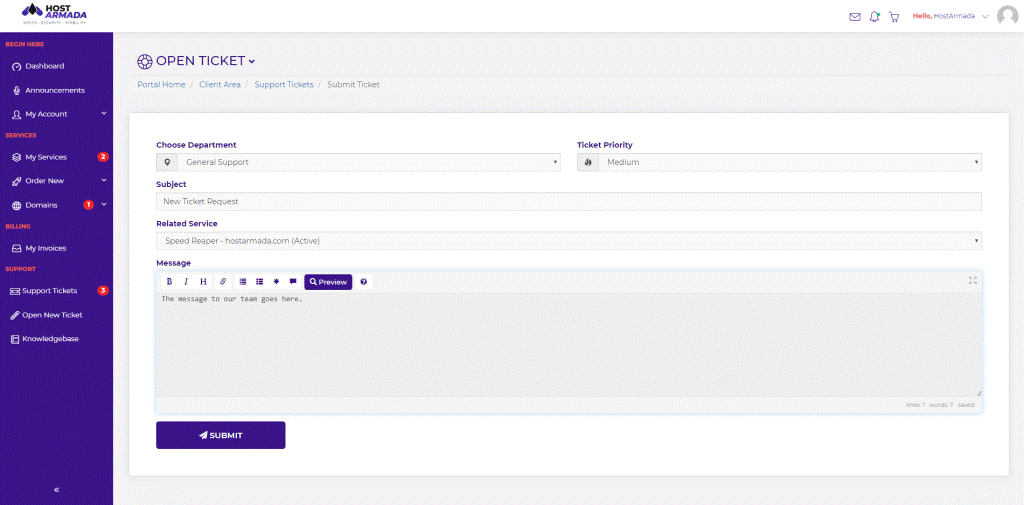This screenshot has height=505, width=1024.
Task: Click Client Area breadcrumb link
Action: (219, 85)
